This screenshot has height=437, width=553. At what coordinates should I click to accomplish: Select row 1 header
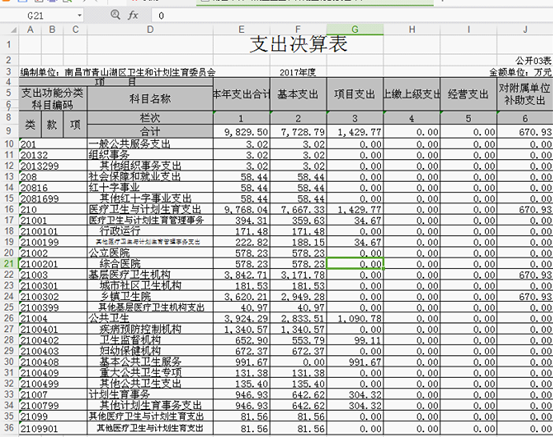tap(9, 44)
